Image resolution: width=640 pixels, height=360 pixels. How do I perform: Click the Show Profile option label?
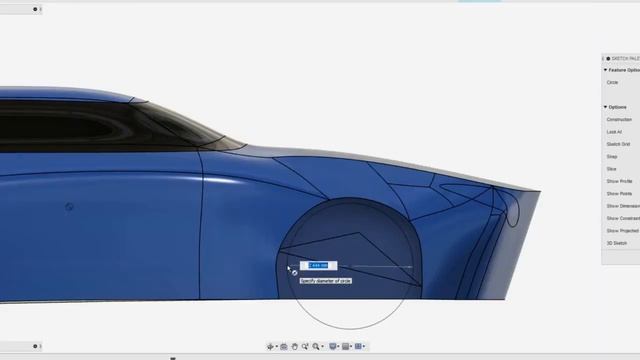click(x=619, y=181)
